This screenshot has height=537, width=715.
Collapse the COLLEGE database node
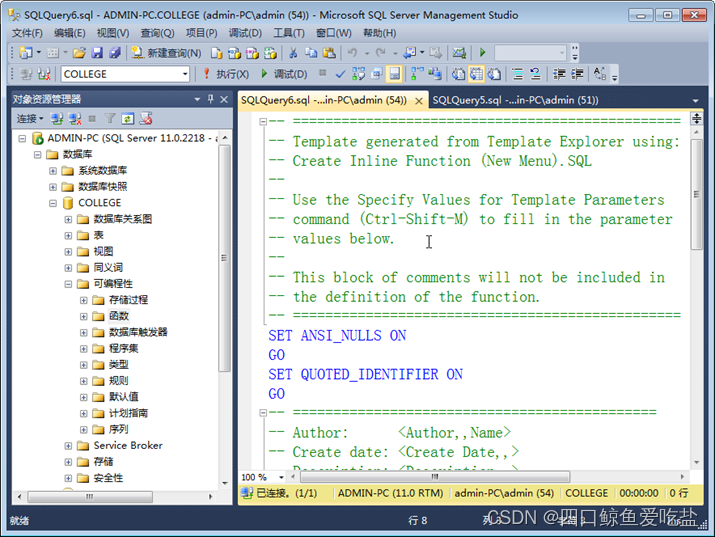tap(53, 203)
